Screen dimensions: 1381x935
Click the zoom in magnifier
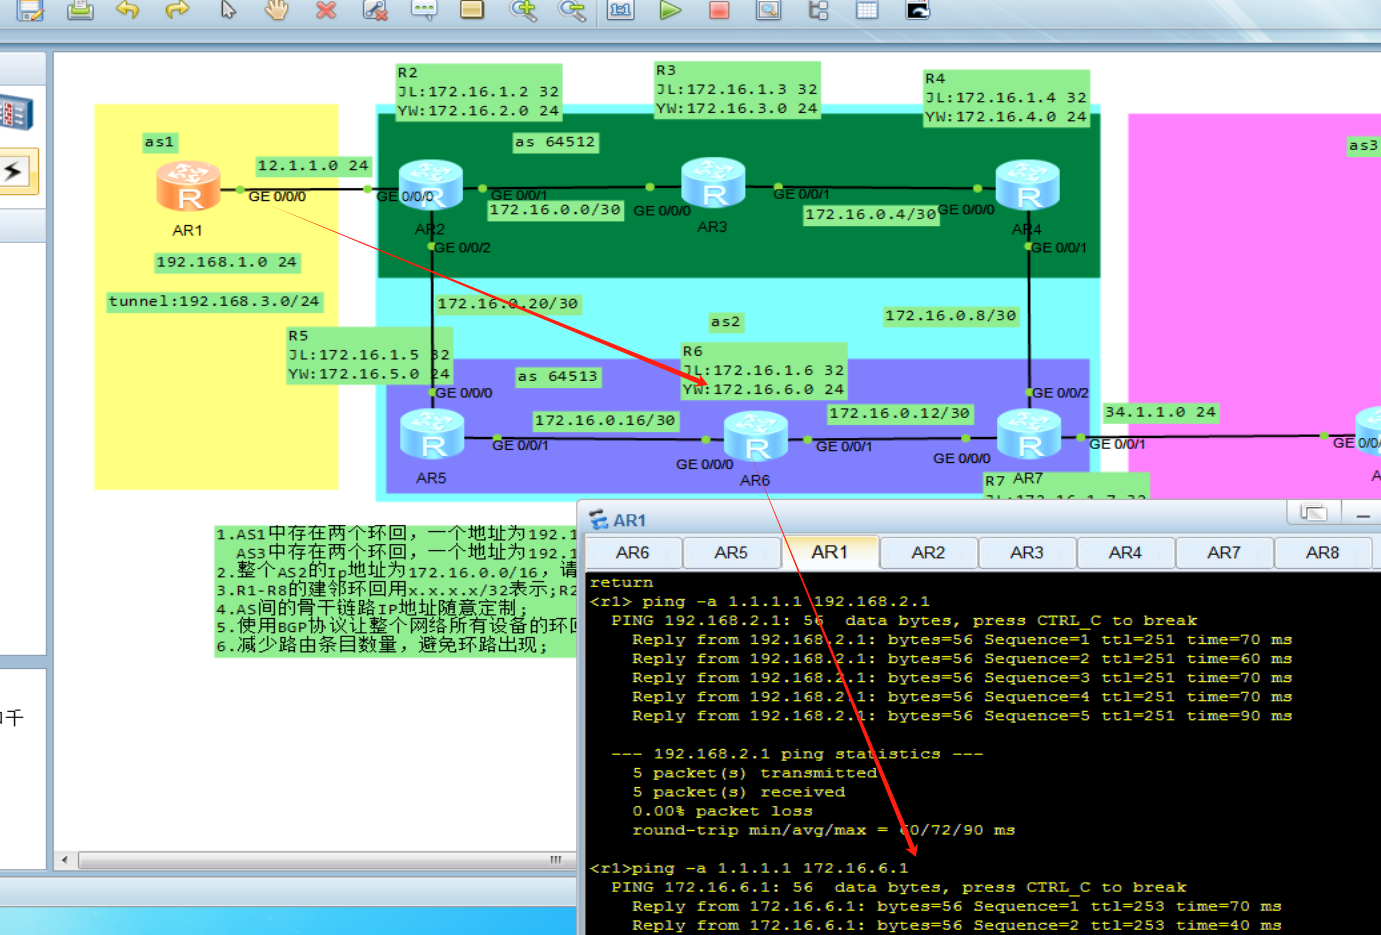(523, 10)
